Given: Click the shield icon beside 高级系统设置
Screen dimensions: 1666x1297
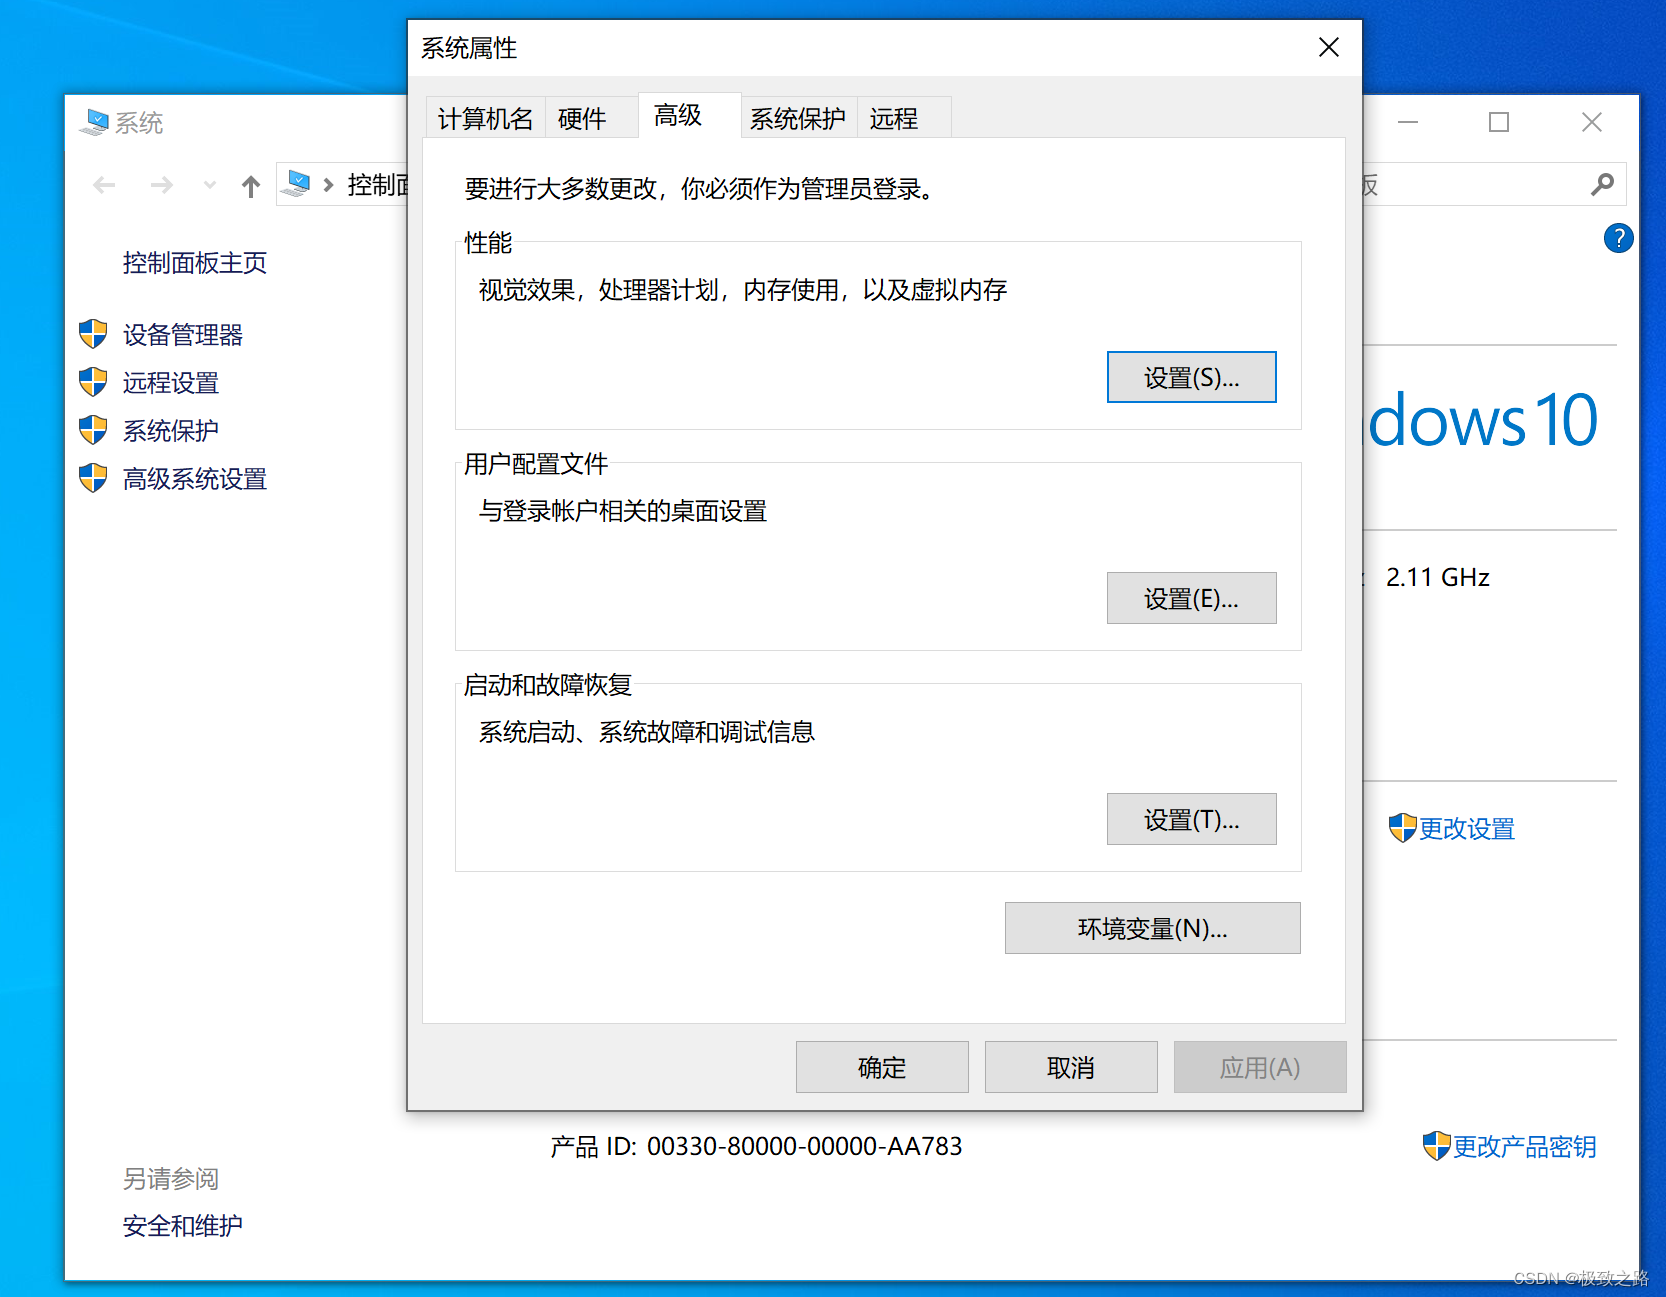Looking at the screenshot, I should [x=93, y=478].
